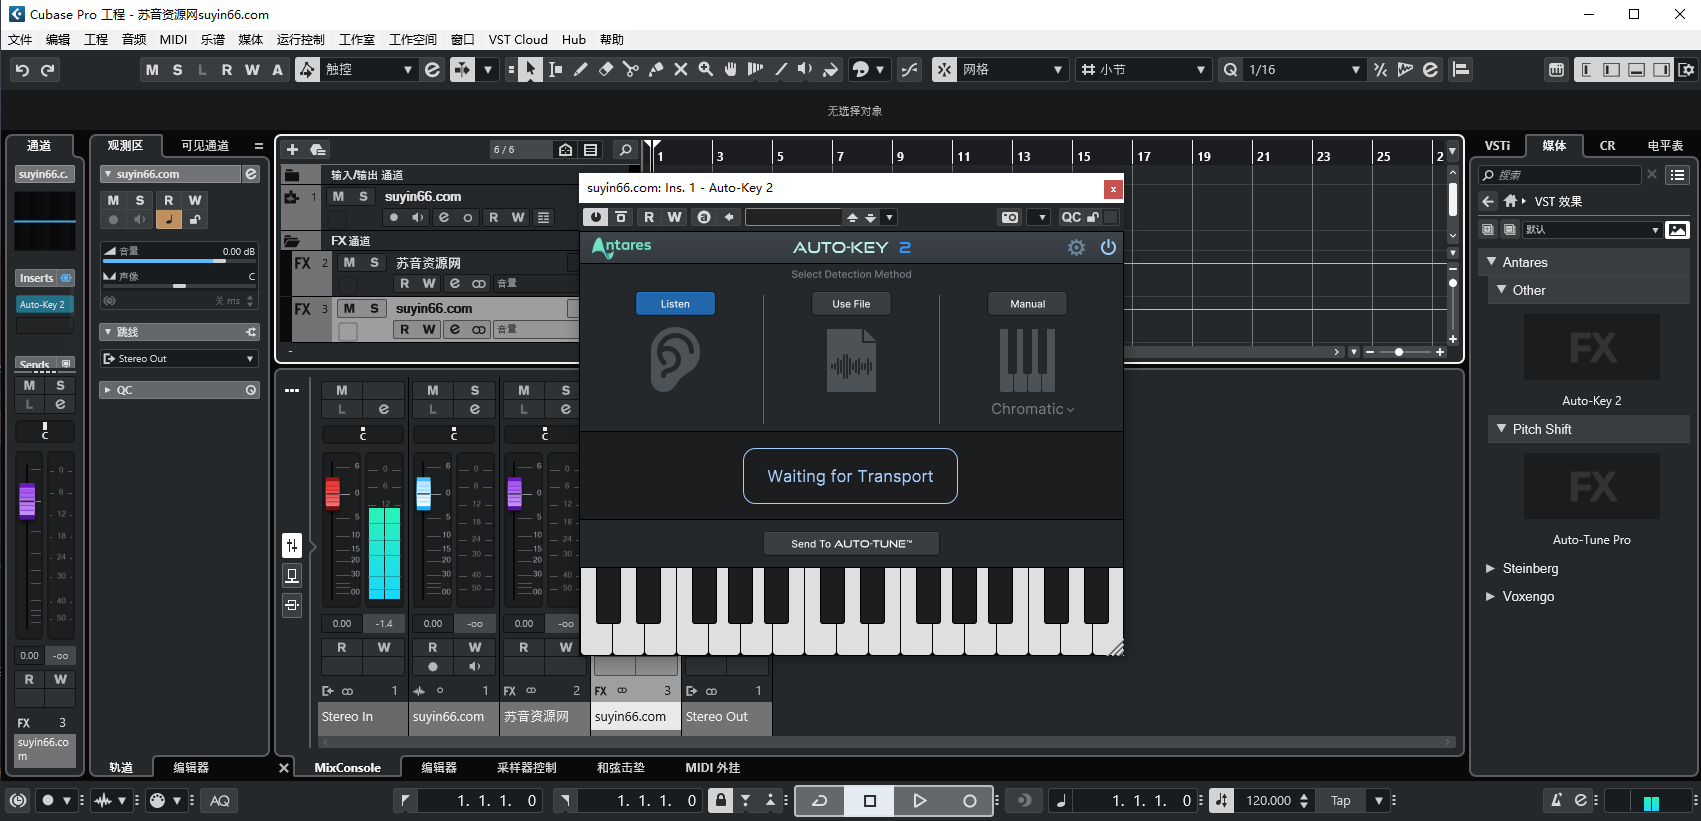Click the red fader of Stereo In channel
Image resolution: width=1701 pixels, height=821 pixels.
coord(333,494)
